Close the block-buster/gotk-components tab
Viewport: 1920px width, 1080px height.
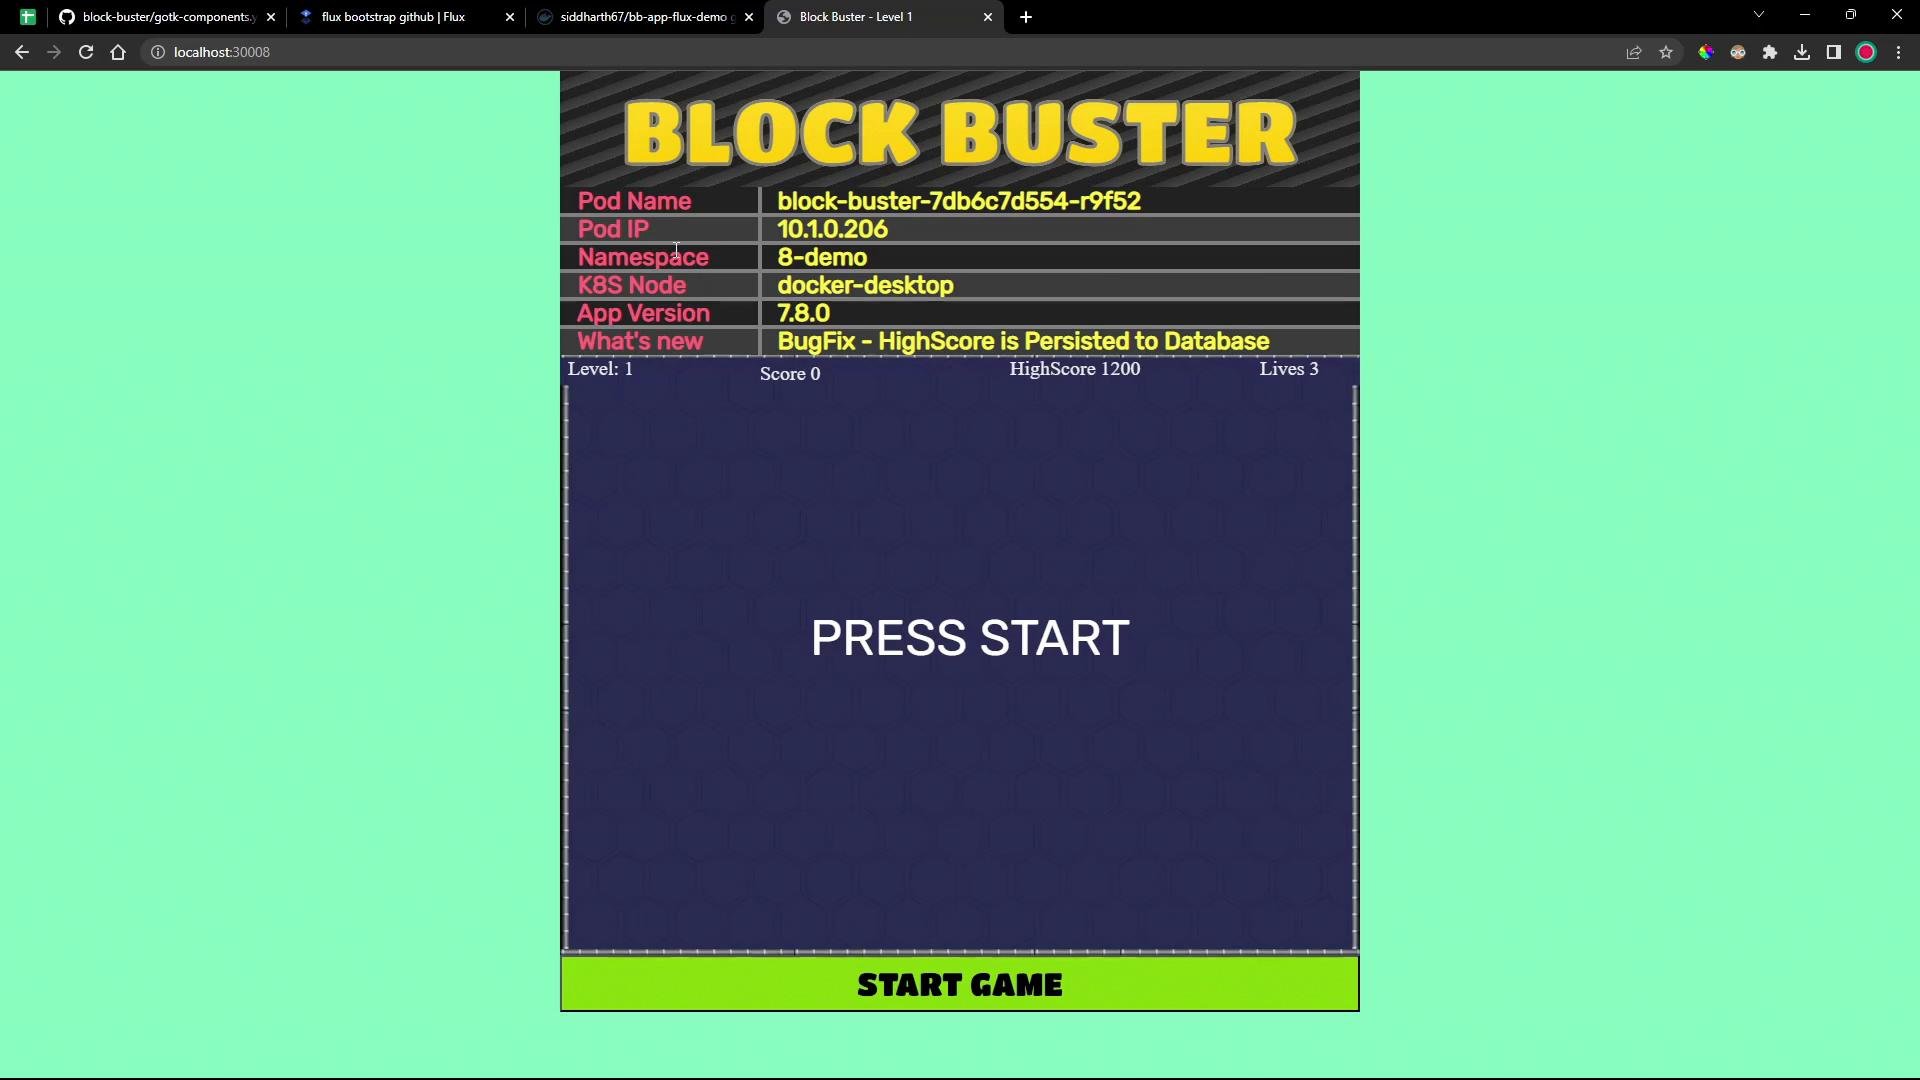[271, 17]
